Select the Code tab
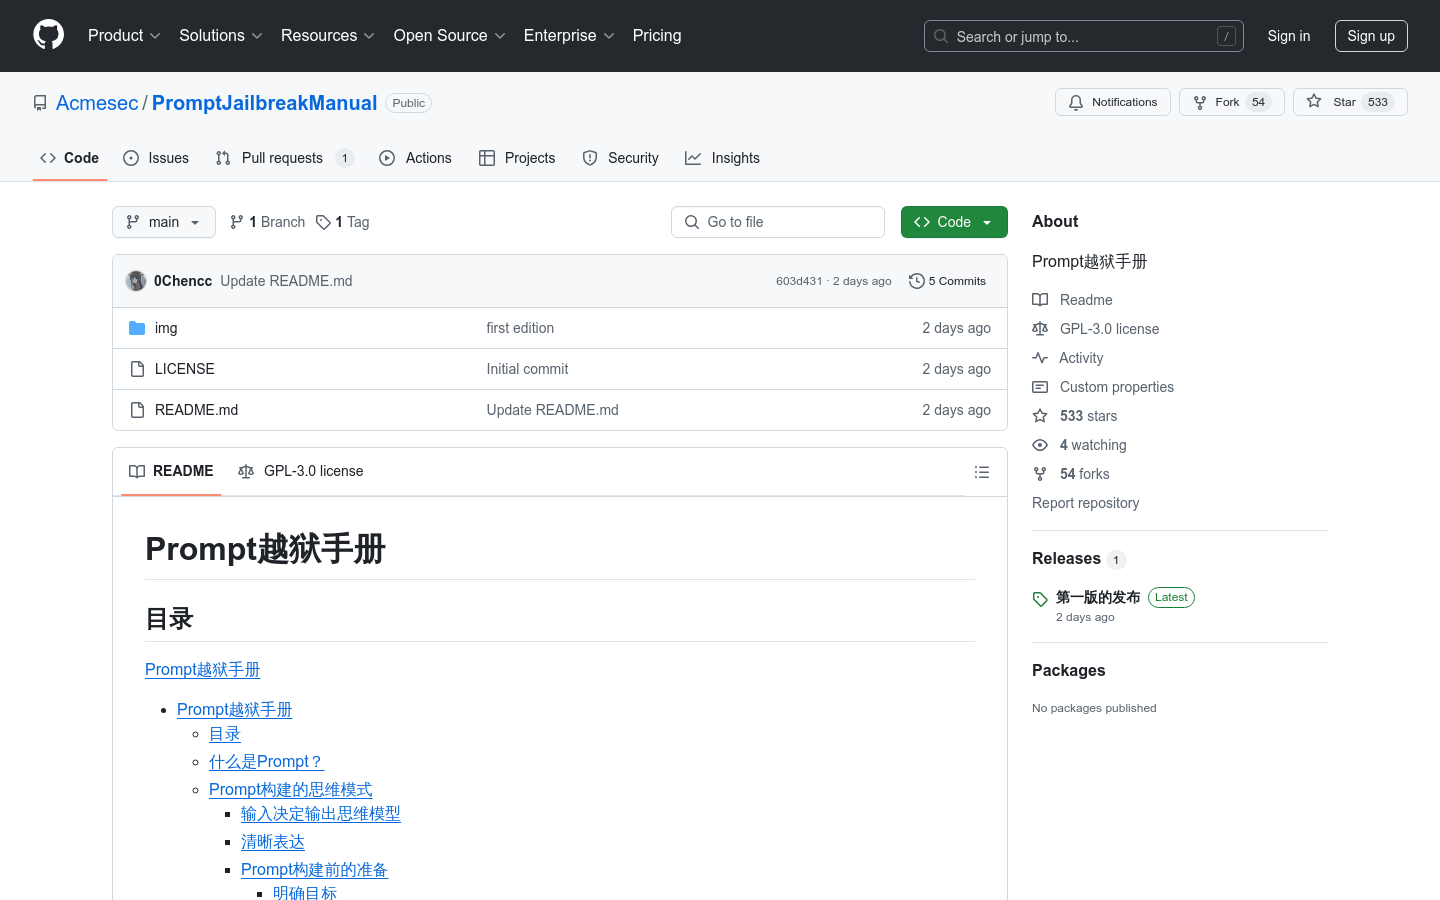Image resolution: width=1440 pixels, height=900 pixels. 69,158
